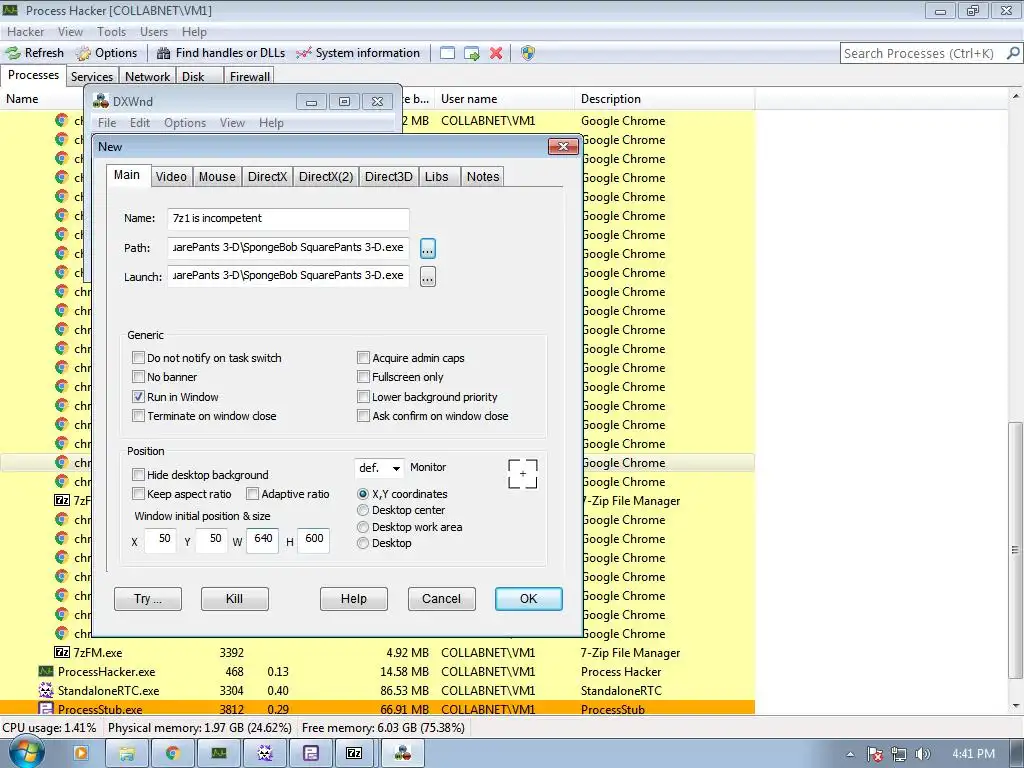Click the blank window toolbar icon

(447, 53)
